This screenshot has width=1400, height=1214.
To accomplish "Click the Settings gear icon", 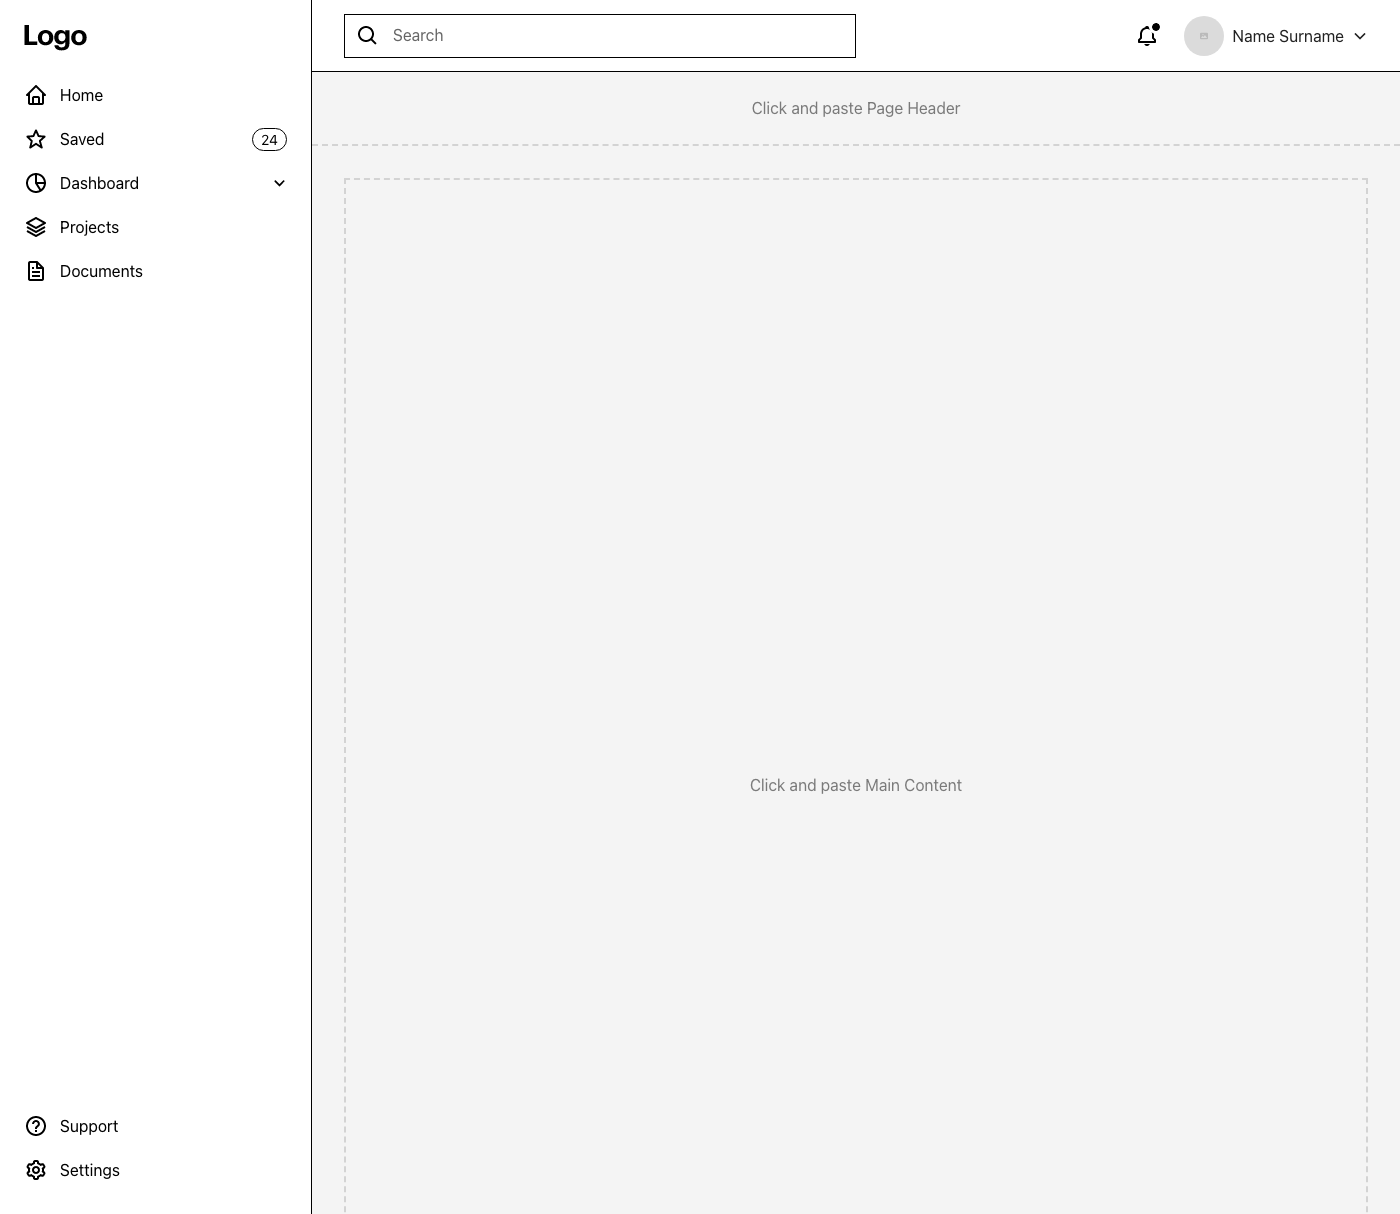I will click(x=36, y=1170).
